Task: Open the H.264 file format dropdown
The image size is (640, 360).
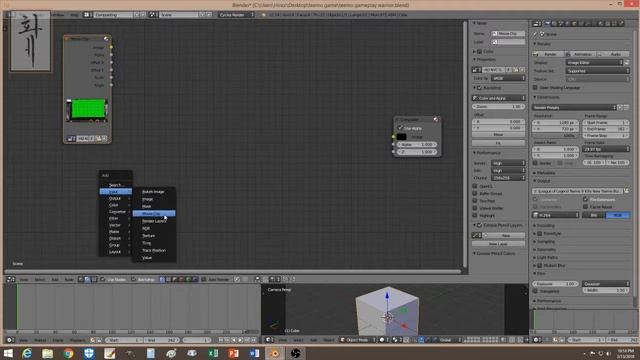Action: pos(556,215)
